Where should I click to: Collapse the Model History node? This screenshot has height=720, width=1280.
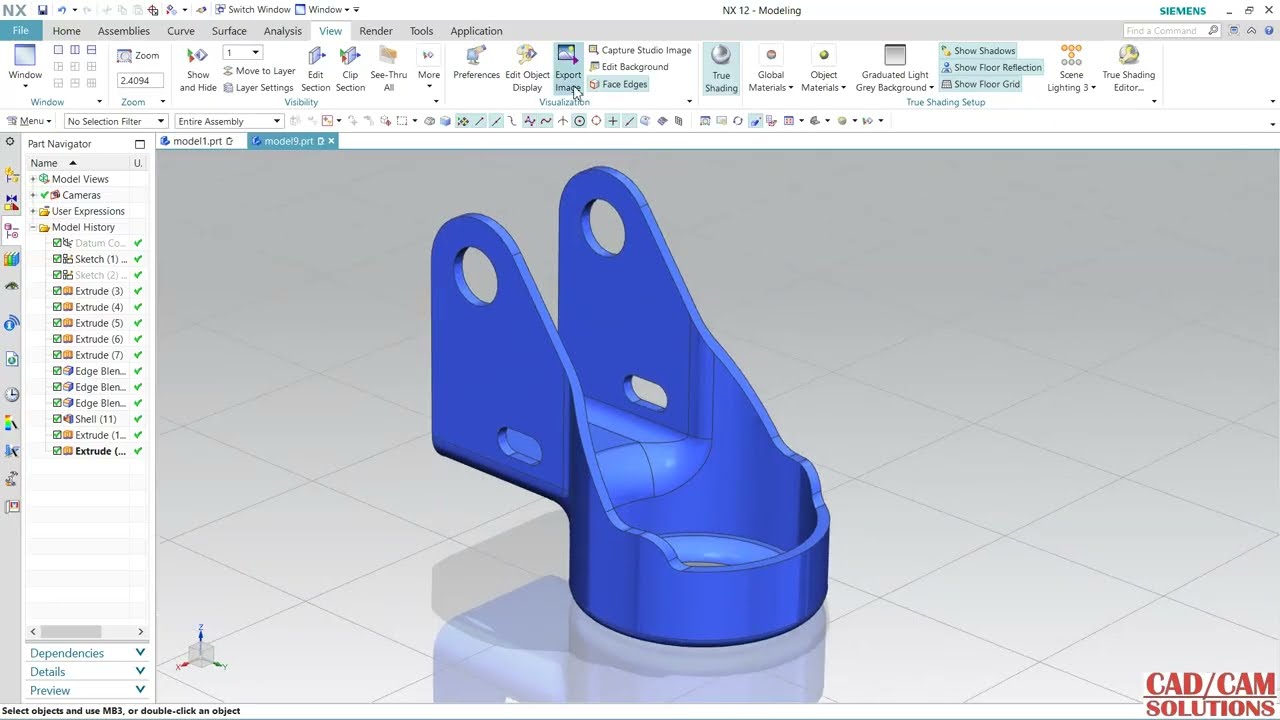[x=33, y=227]
